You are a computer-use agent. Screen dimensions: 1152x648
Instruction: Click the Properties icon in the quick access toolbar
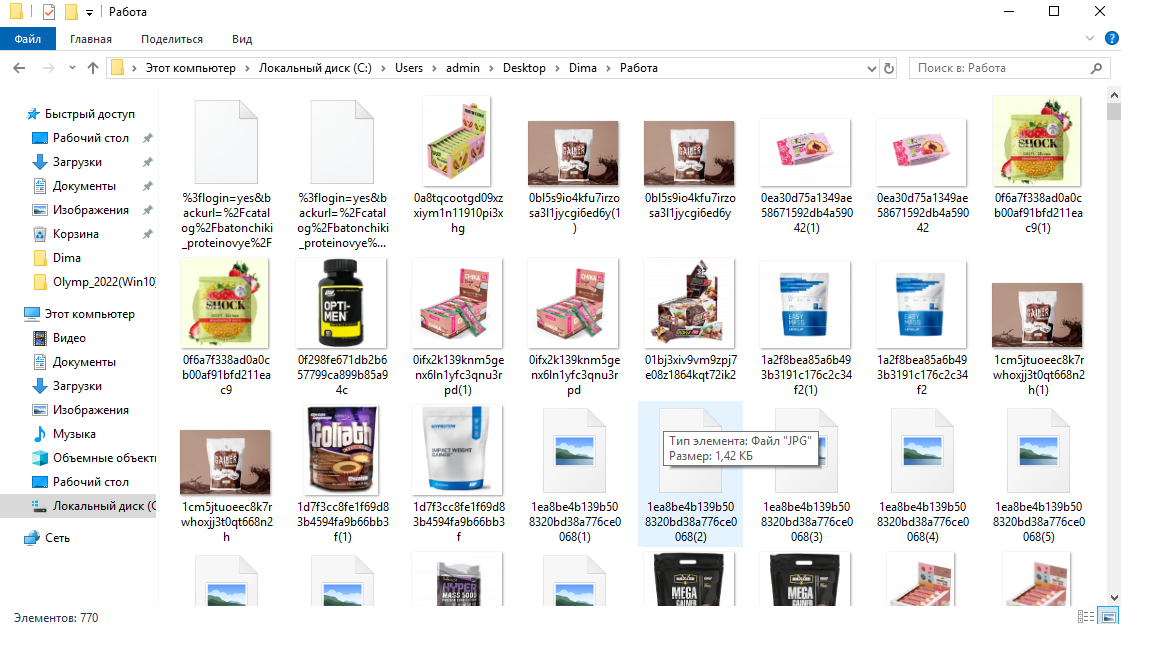tap(48, 12)
